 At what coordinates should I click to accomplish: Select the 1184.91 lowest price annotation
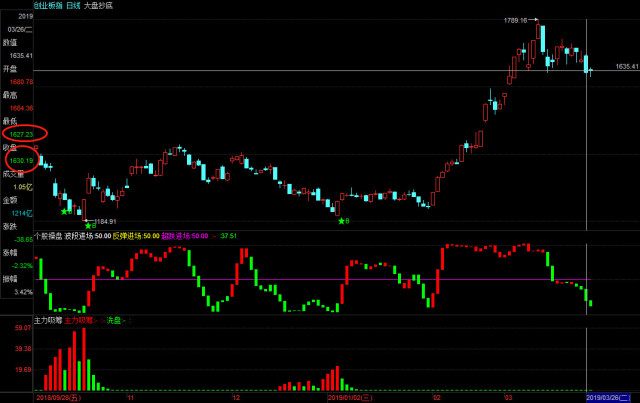[x=106, y=221]
